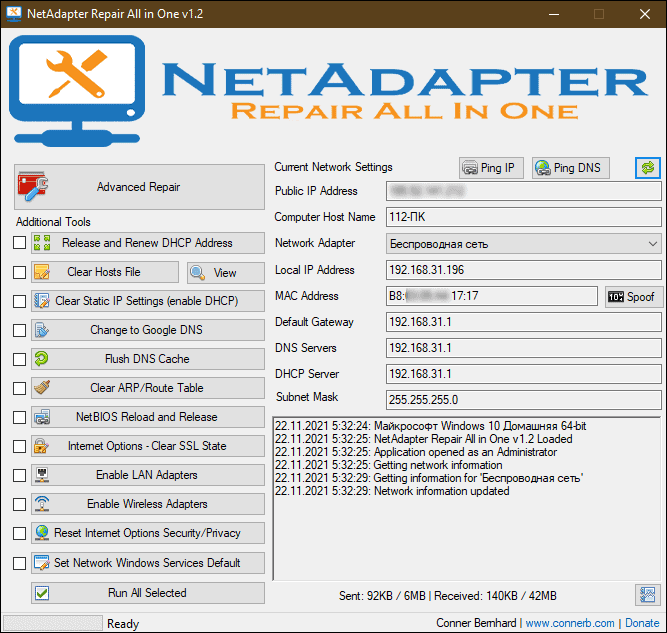The width and height of the screenshot is (667, 633).
Task: Click the Enable LAN Adapters computer icon
Action: click(42, 475)
